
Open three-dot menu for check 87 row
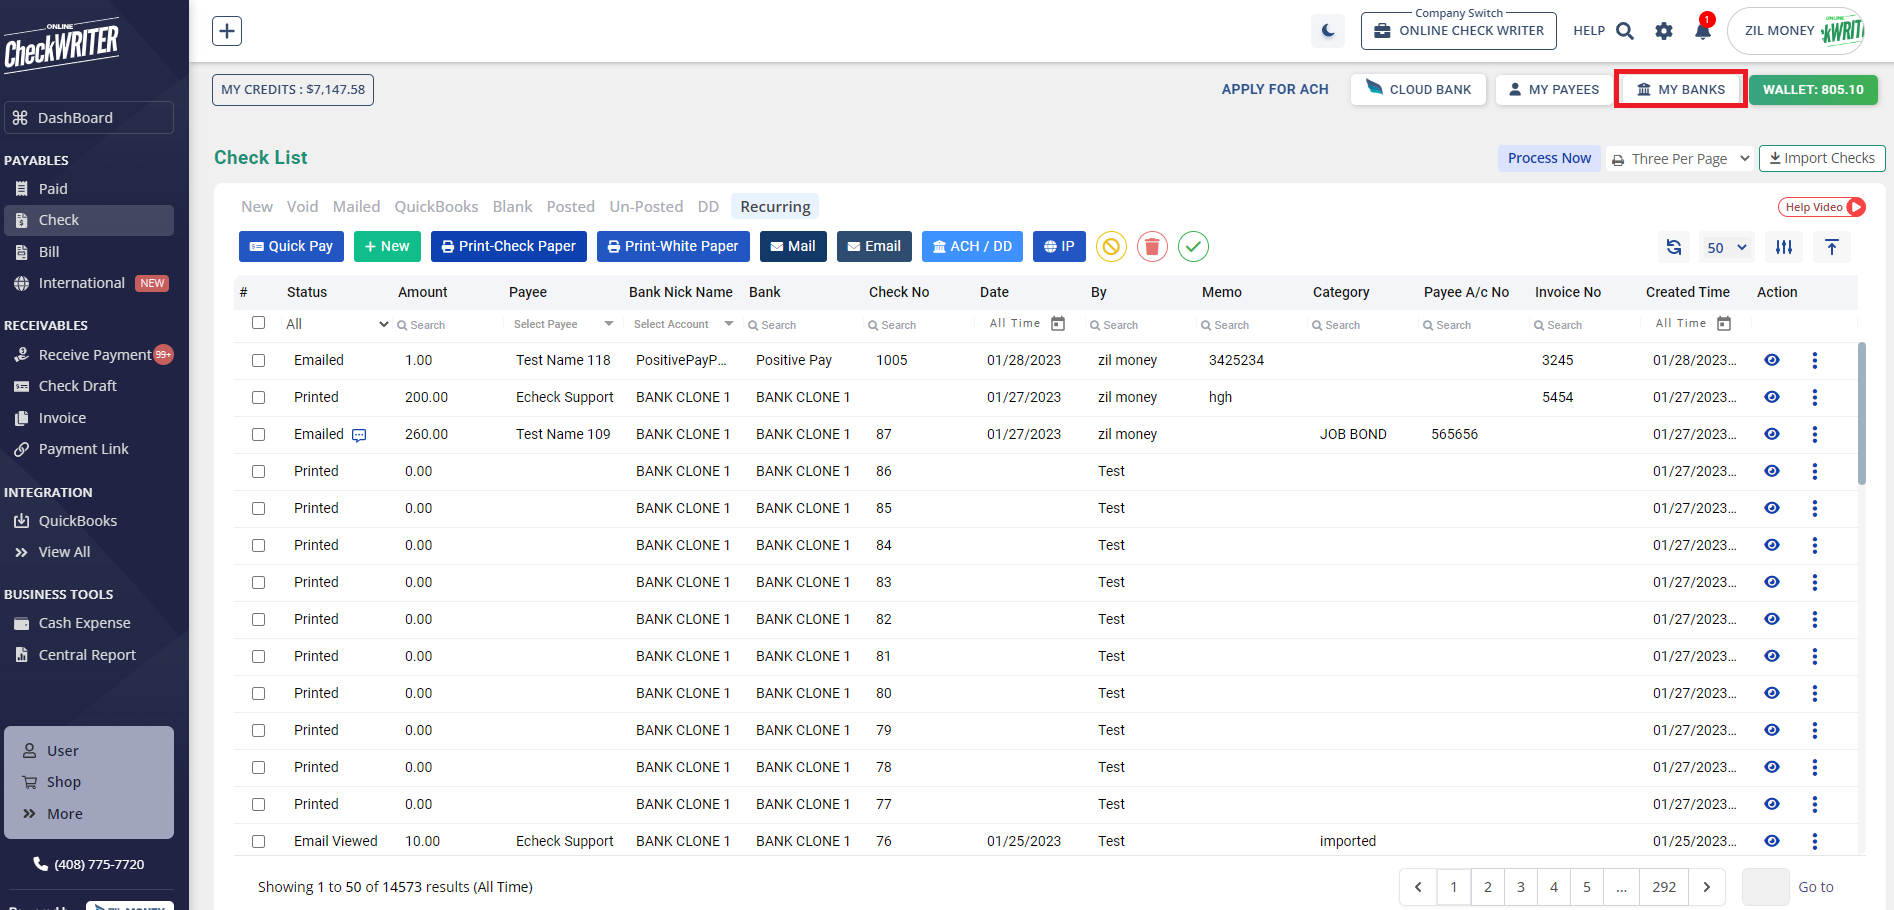(x=1815, y=434)
